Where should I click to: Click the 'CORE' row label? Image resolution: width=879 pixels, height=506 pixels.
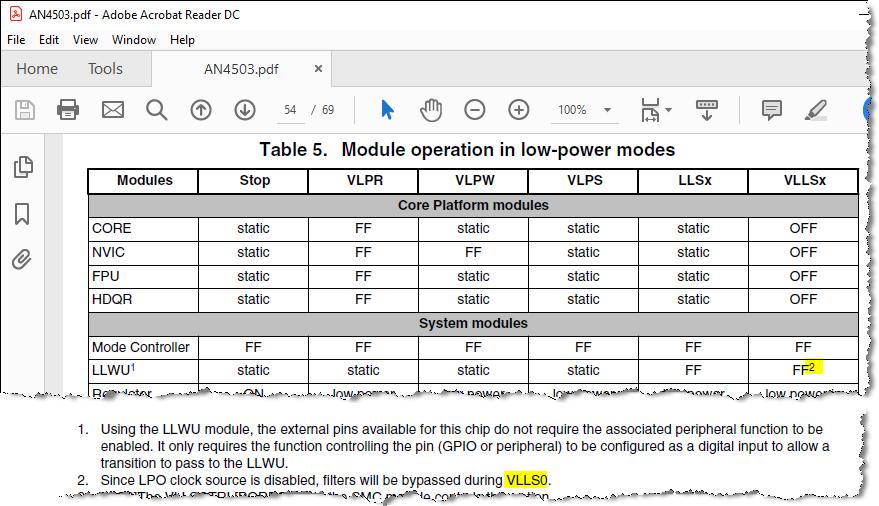(x=112, y=229)
